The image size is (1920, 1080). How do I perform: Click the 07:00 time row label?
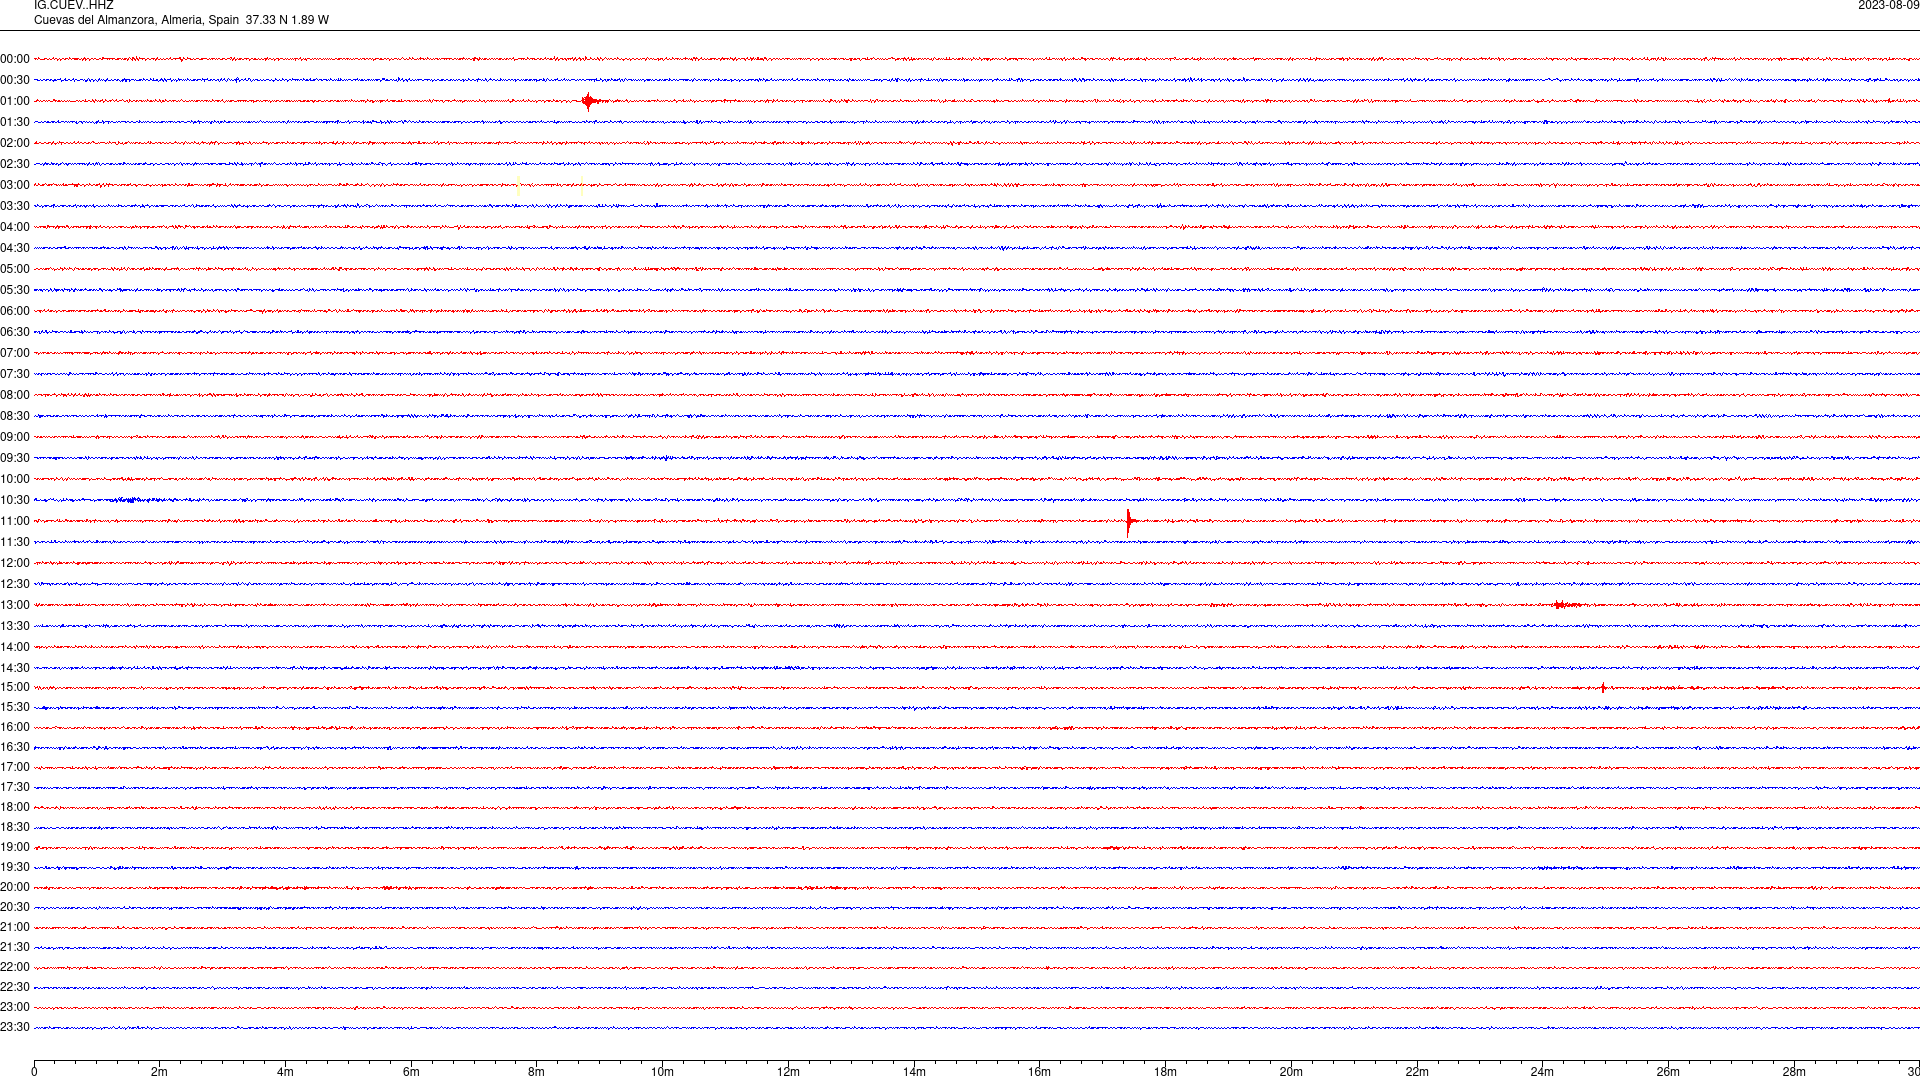click(x=15, y=353)
